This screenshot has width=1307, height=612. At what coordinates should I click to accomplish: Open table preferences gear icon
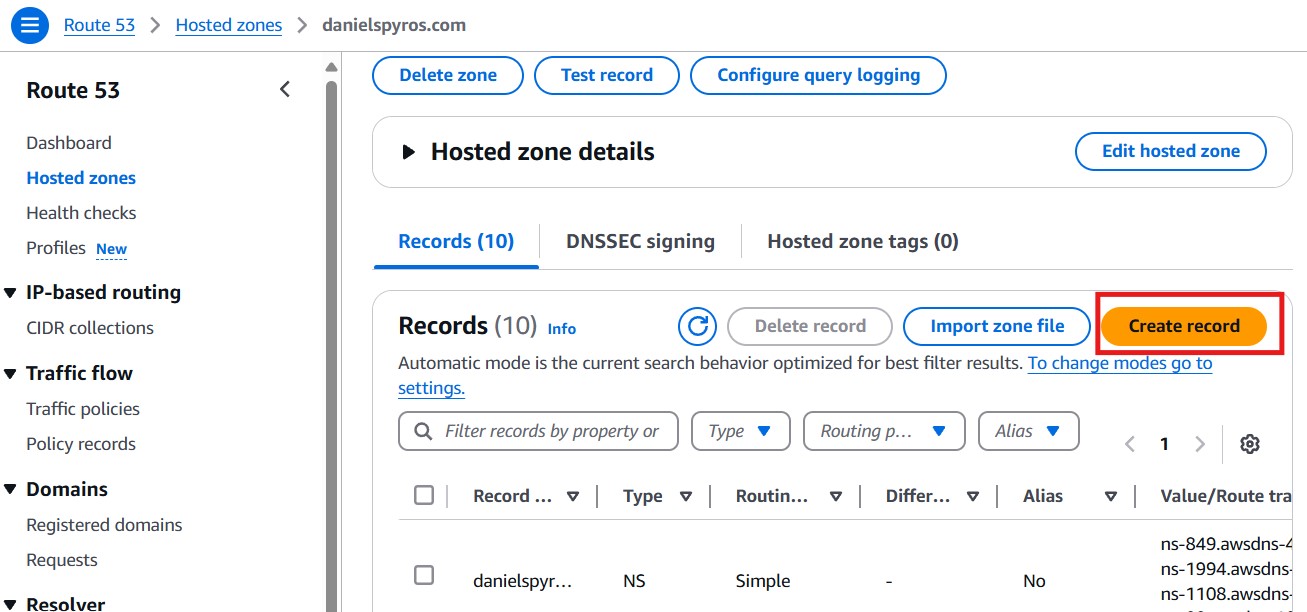tap(1249, 444)
